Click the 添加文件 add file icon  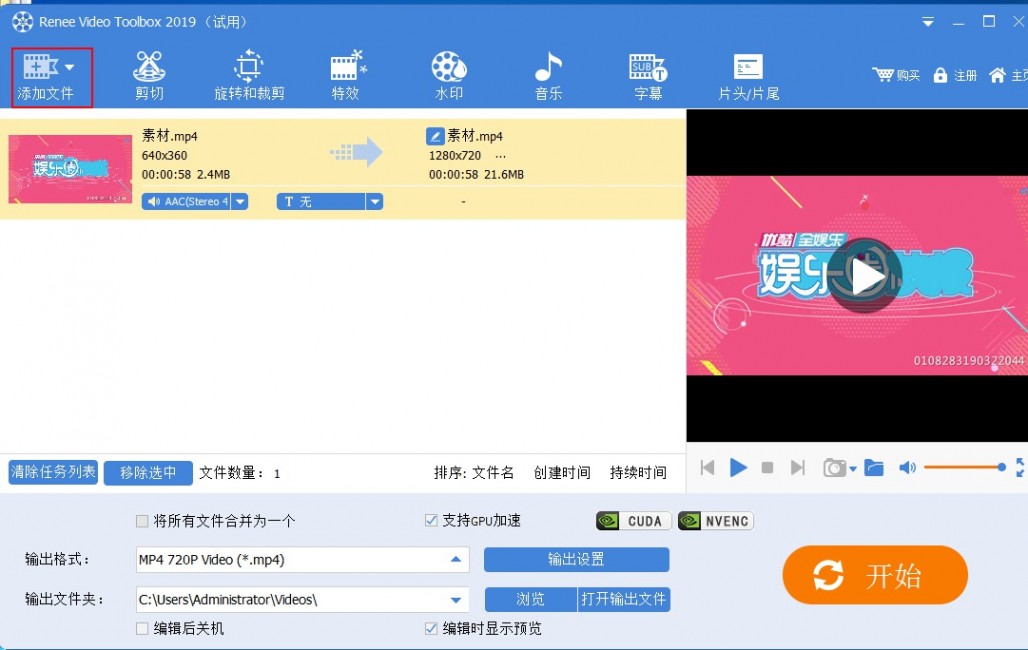[x=41, y=66]
